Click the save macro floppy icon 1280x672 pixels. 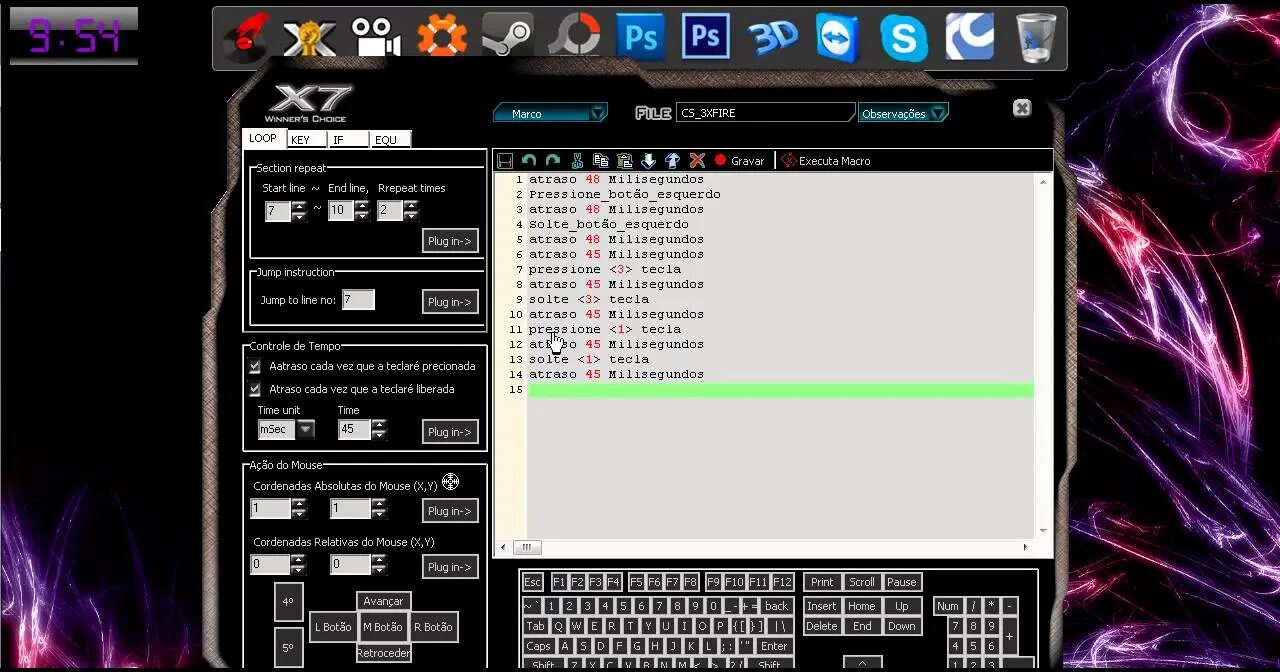[x=505, y=161]
